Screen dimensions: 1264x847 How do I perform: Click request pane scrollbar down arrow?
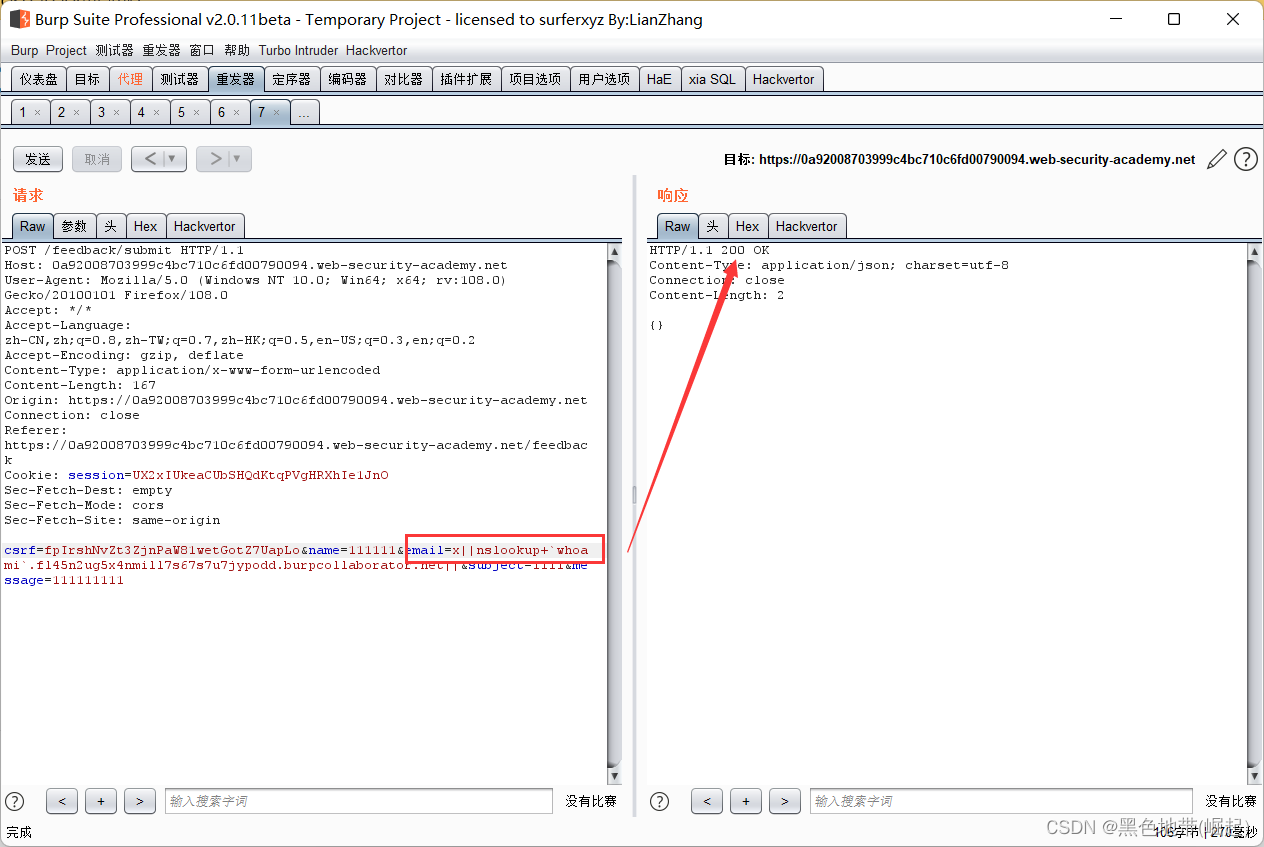point(614,776)
